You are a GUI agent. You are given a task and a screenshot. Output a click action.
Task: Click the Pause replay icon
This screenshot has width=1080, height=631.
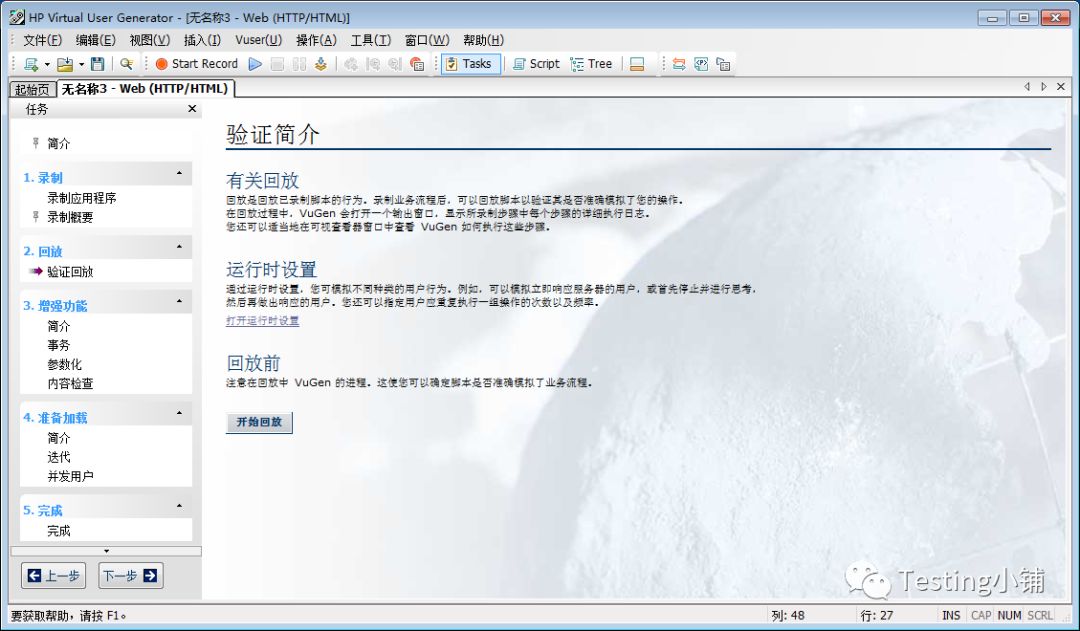[299, 64]
